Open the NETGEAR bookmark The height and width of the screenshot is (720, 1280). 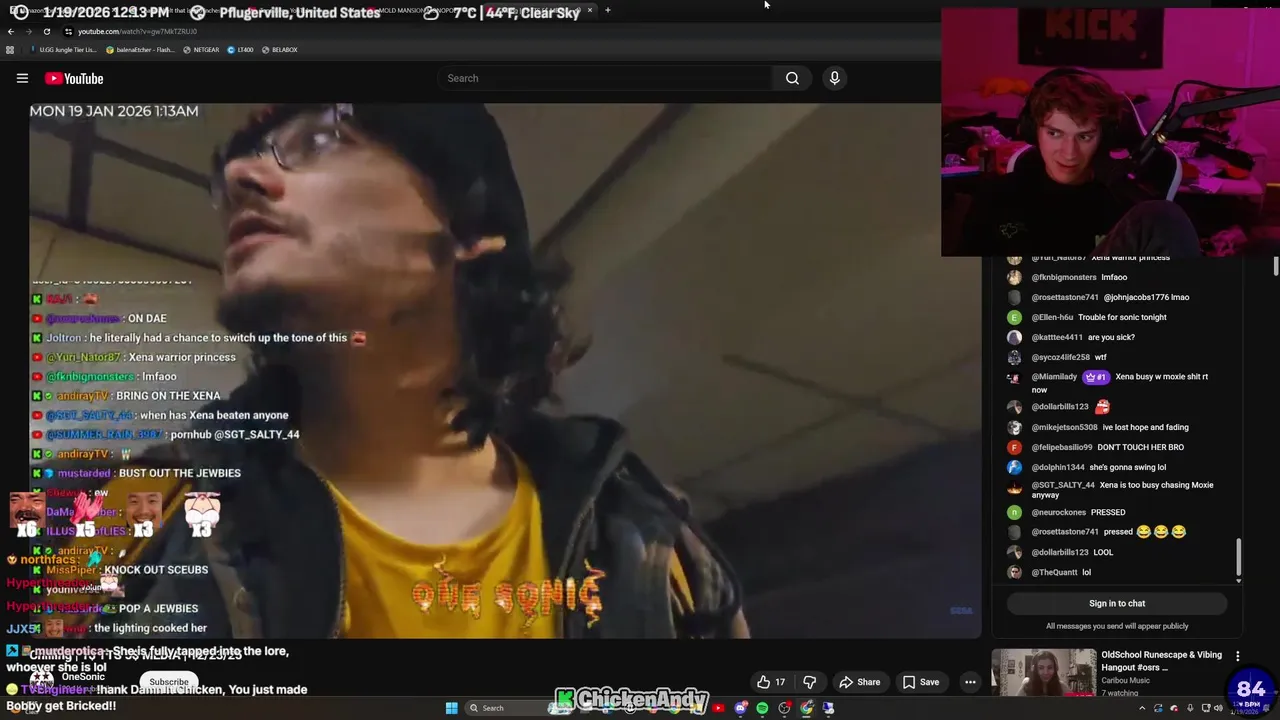(201, 49)
